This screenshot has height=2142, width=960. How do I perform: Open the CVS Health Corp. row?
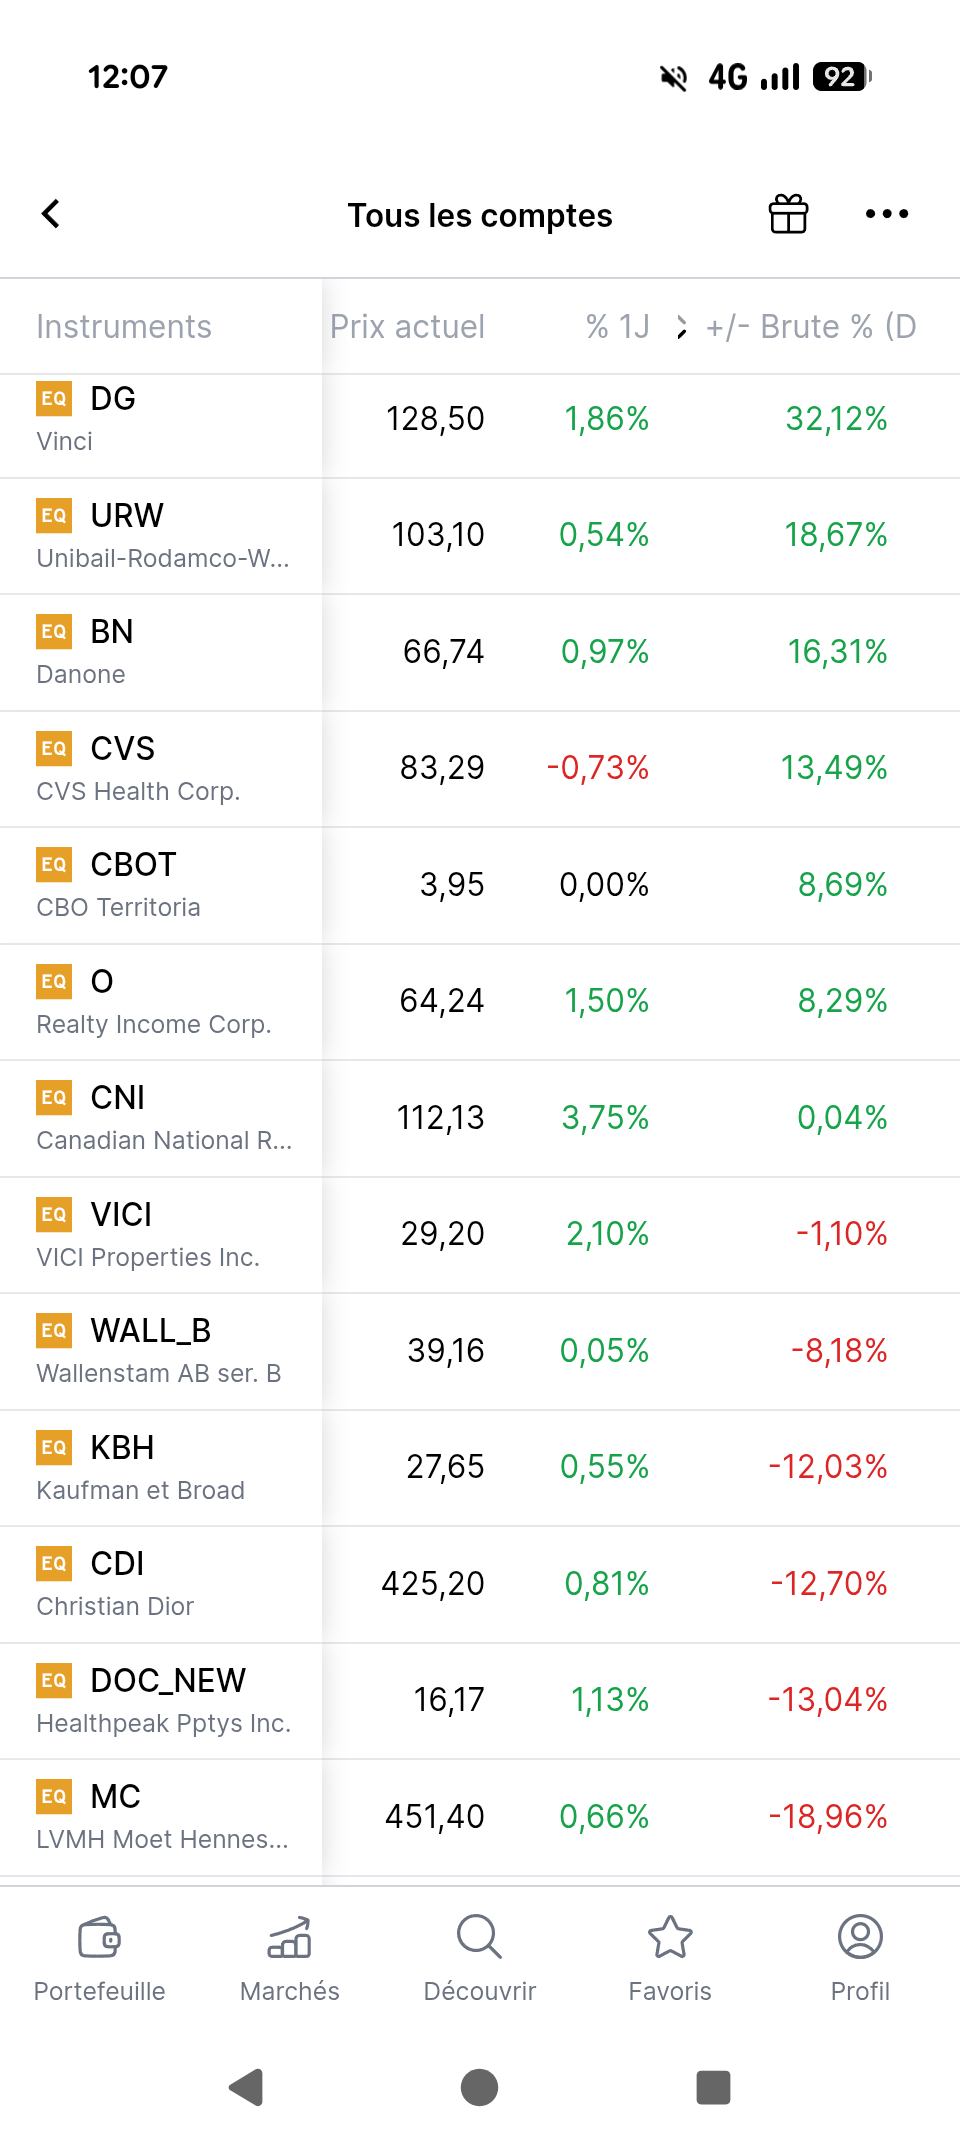click(x=480, y=769)
